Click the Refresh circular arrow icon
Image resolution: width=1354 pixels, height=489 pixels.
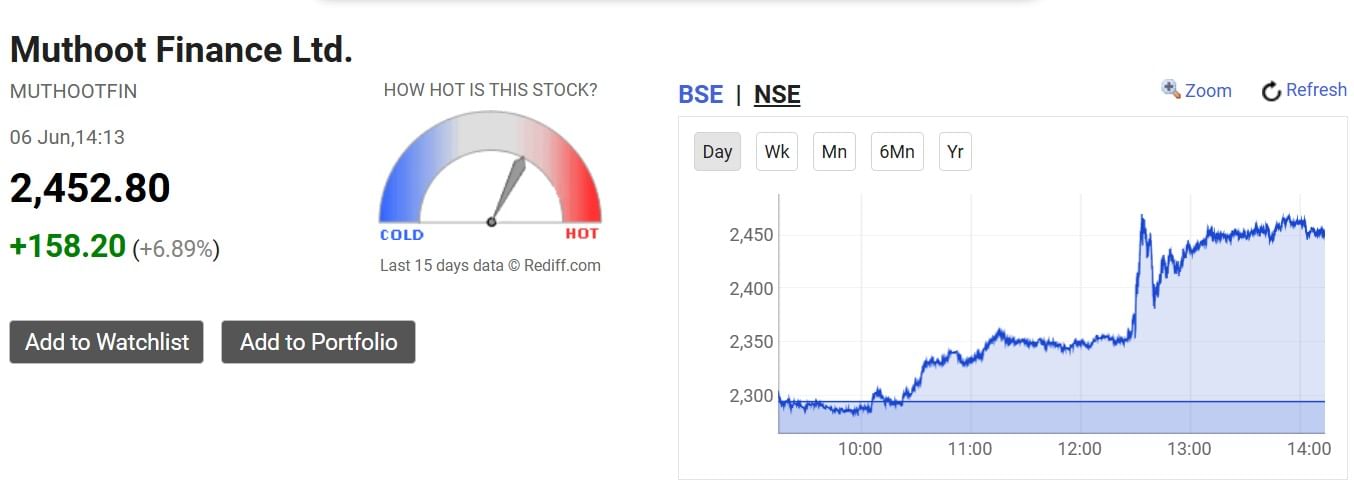click(1271, 91)
